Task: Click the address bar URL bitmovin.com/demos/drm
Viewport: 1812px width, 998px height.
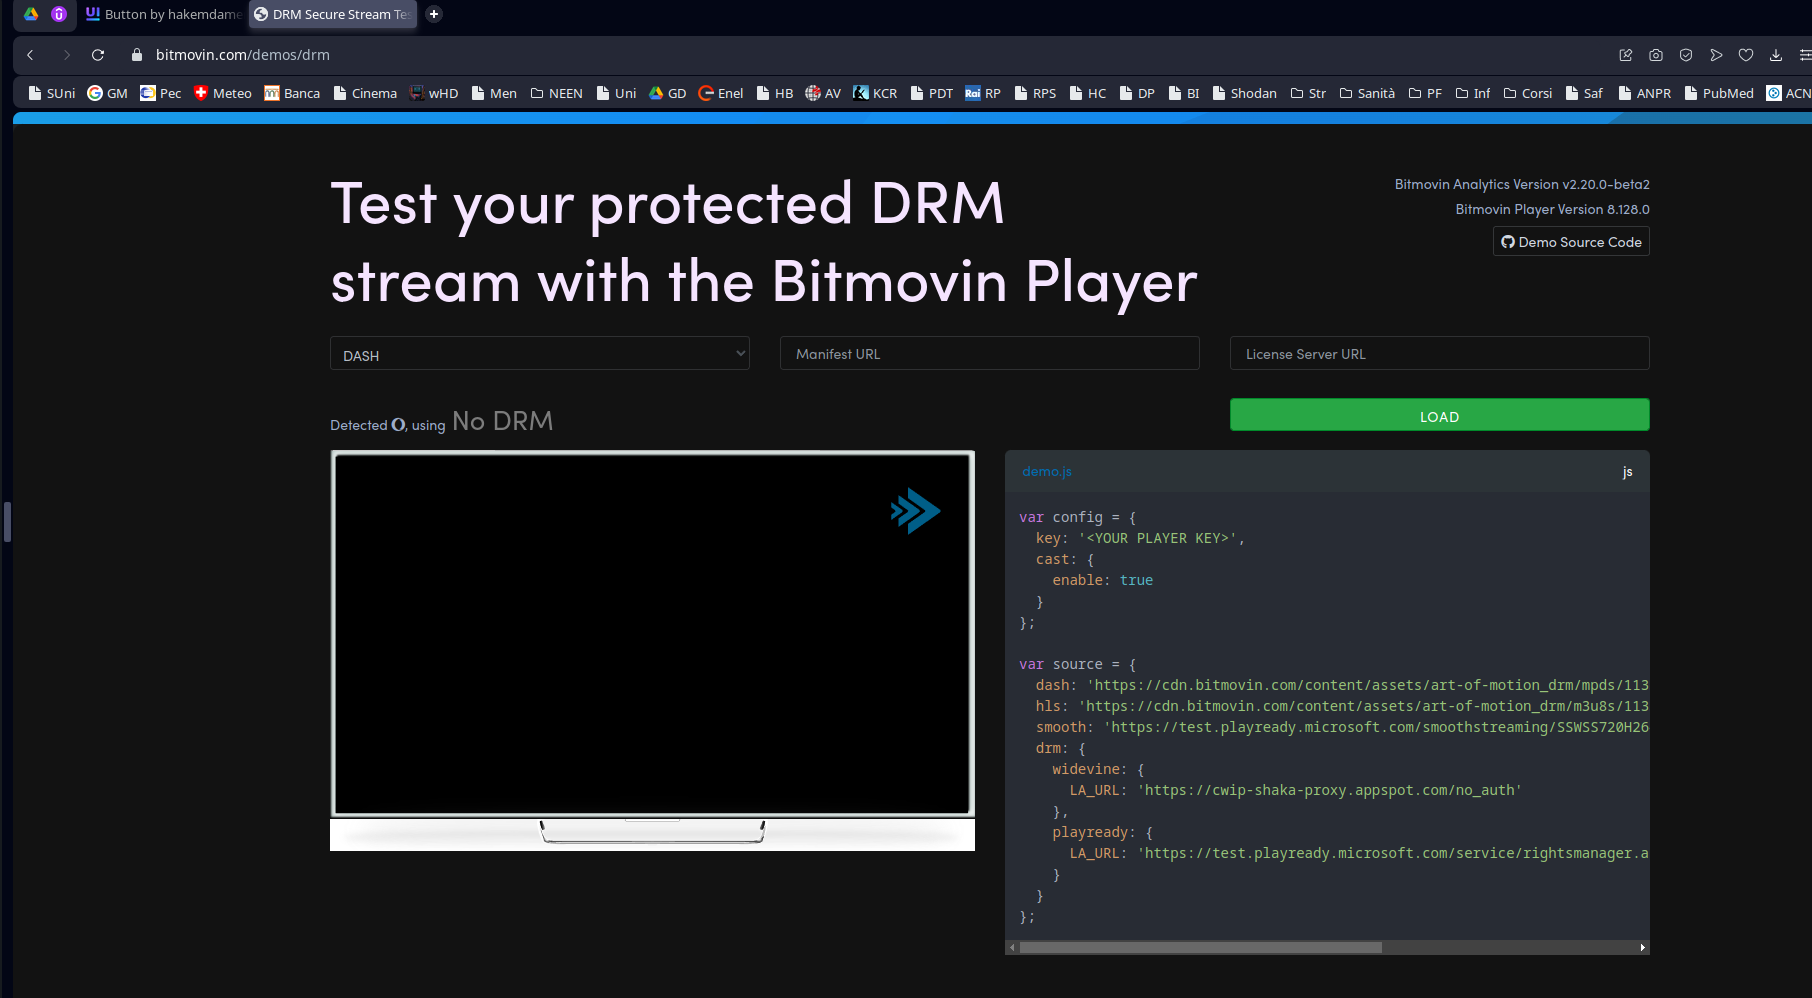Action: click(x=243, y=55)
